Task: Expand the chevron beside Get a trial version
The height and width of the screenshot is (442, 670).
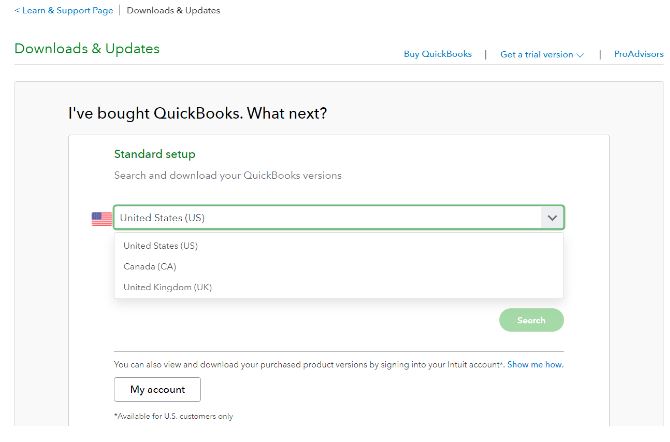Action: (580, 55)
